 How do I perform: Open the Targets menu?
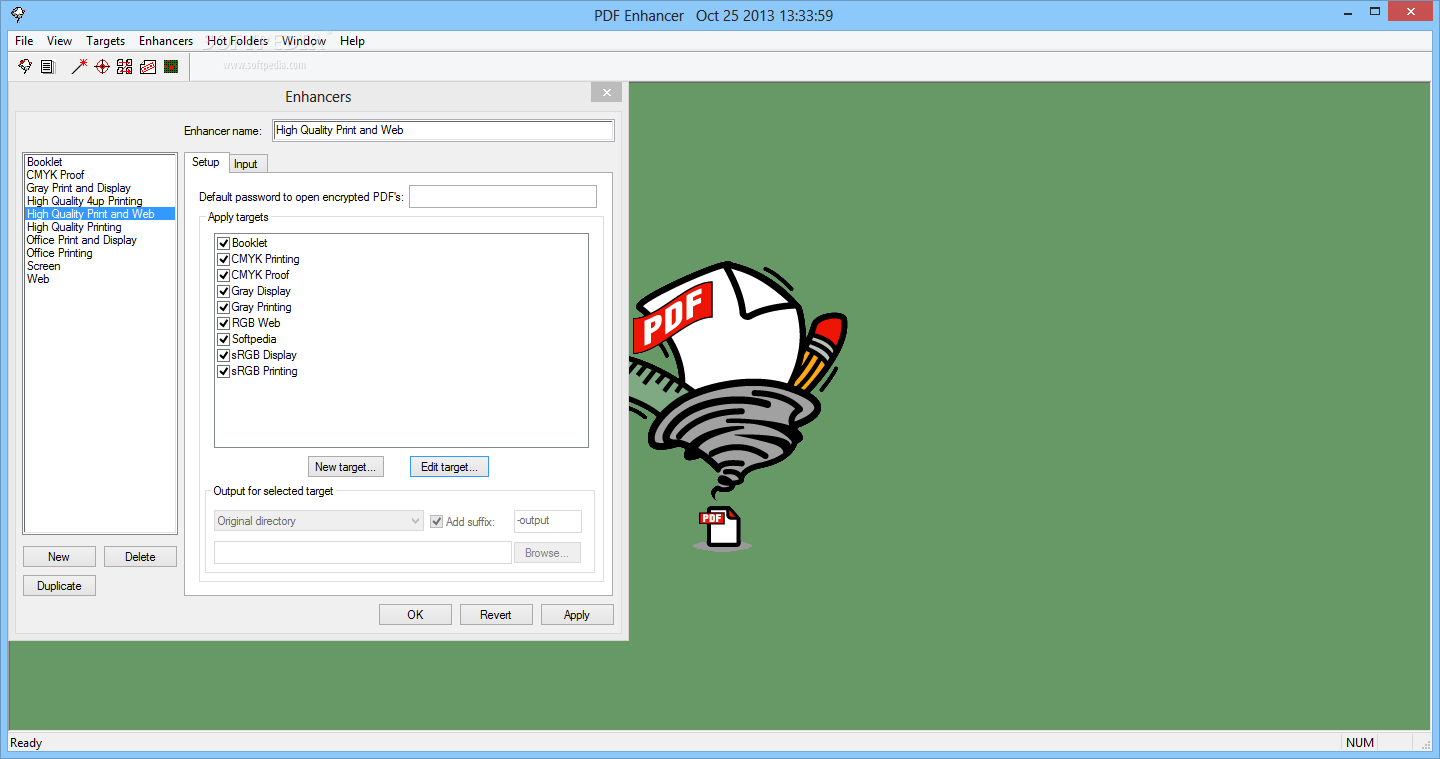105,41
